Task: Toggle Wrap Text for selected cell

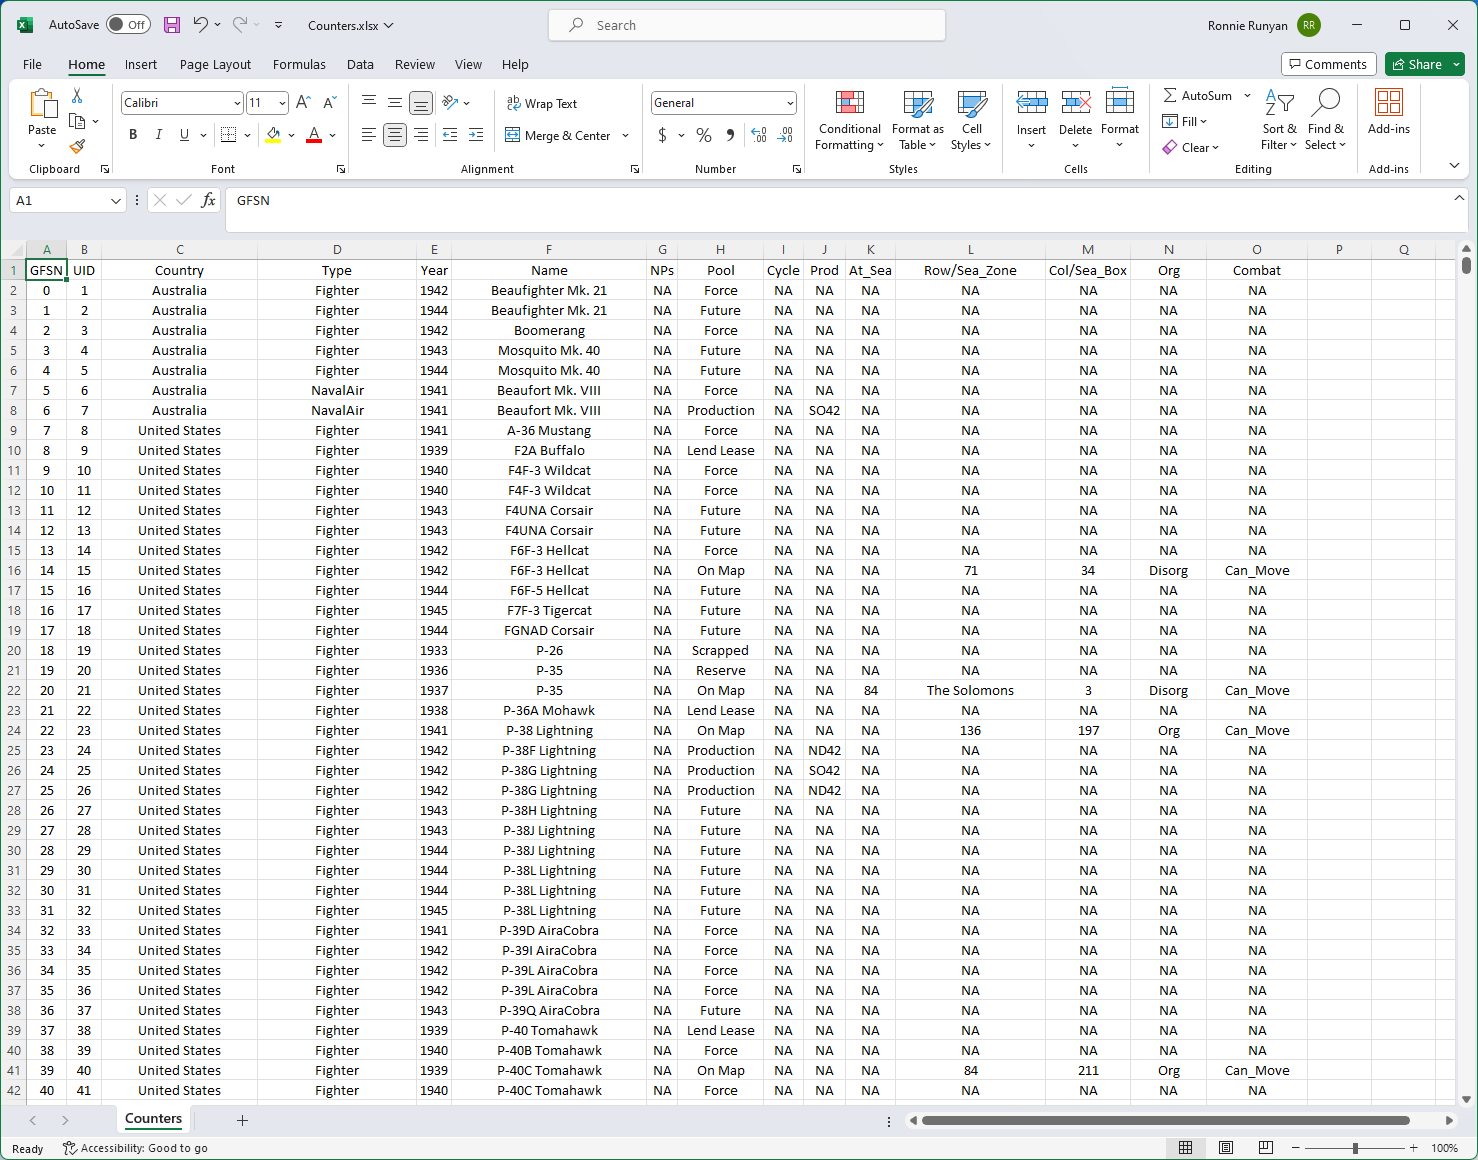Action: tap(542, 104)
